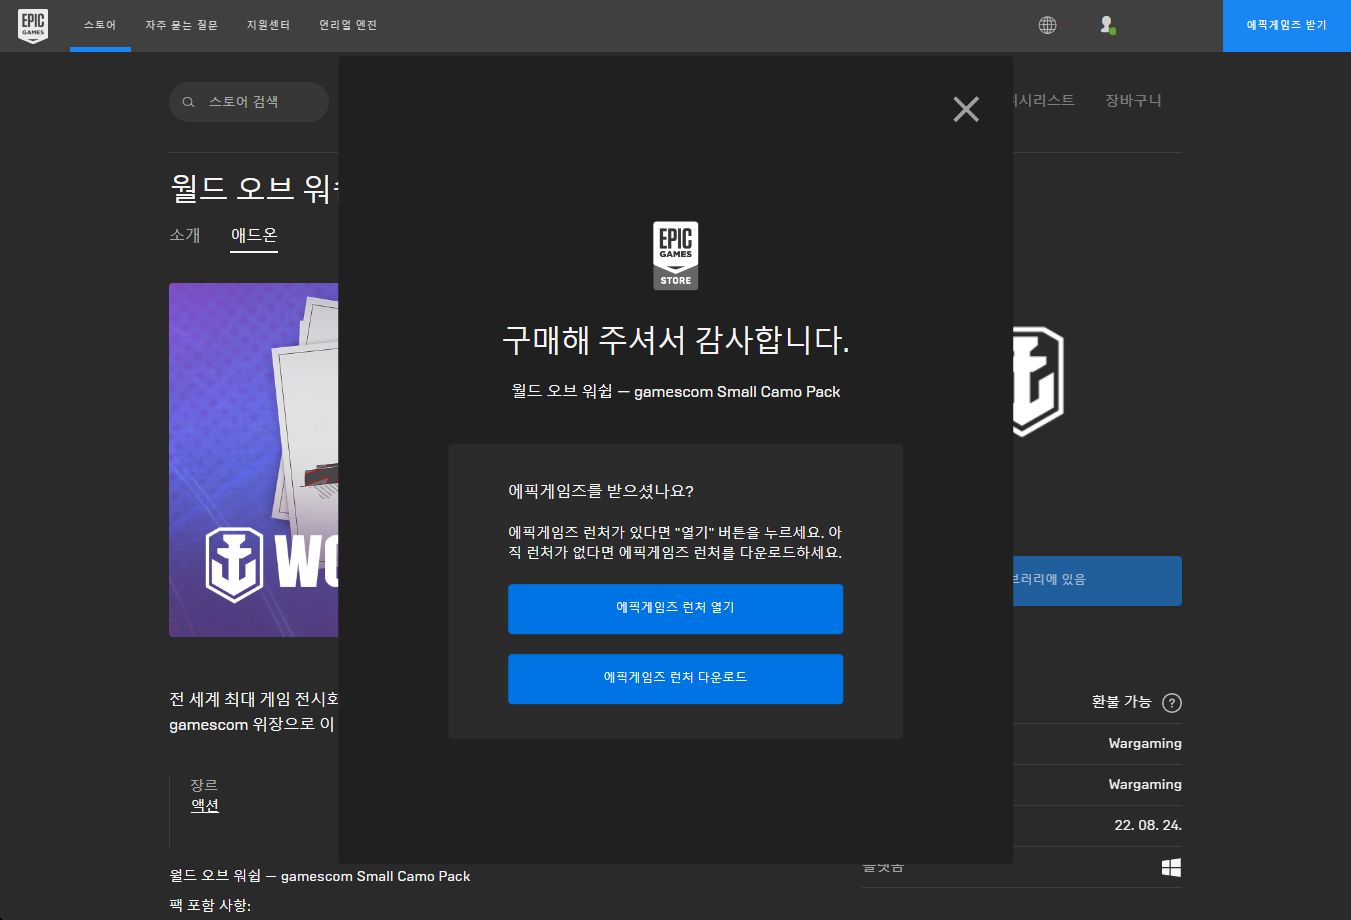
Task: Open 언리얼 엔진 in top navigation
Action: [x=348, y=25]
